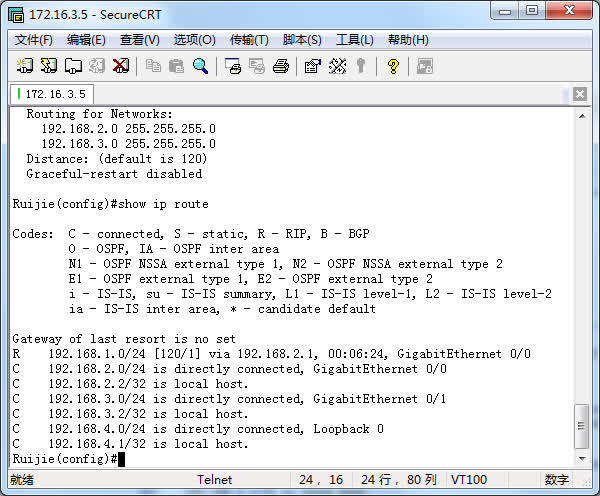Click the Help question mark icon

tap(393, 66)
